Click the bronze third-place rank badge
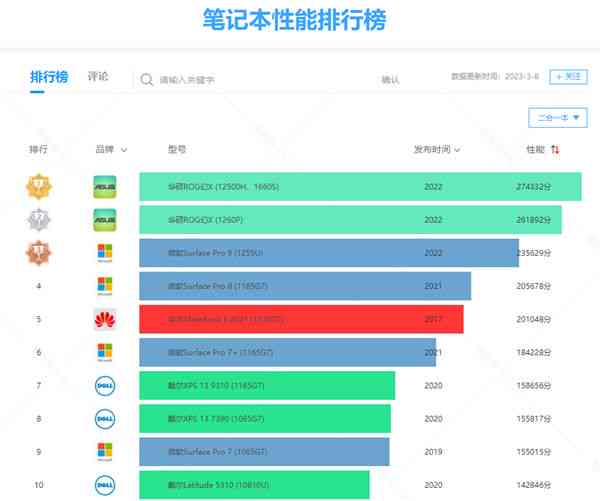Screen dimensions: 600x501 (x=39, y=253)
